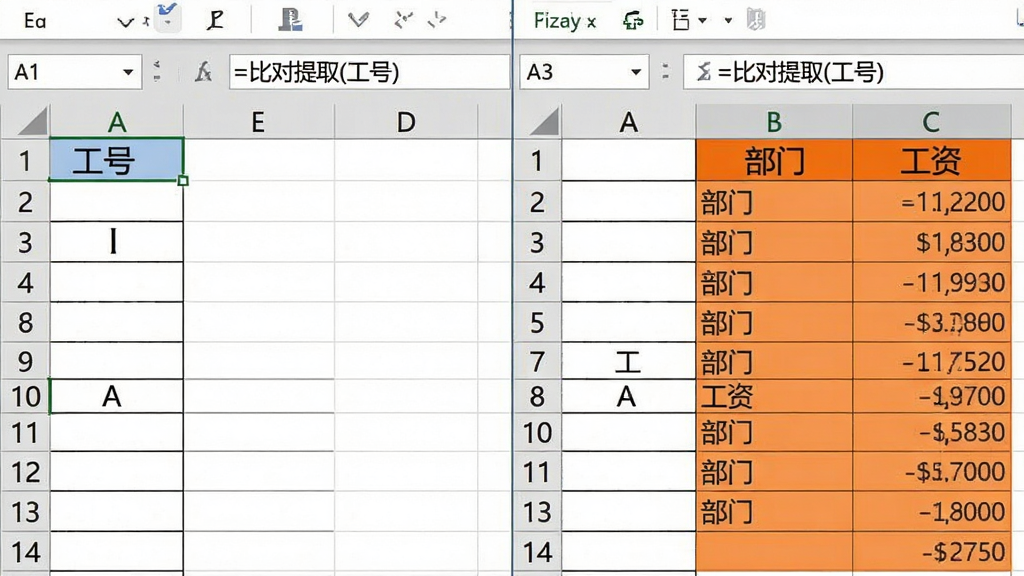Select the A cell in row 10, left sheet
1024x576 pixels.
point(117,396)
